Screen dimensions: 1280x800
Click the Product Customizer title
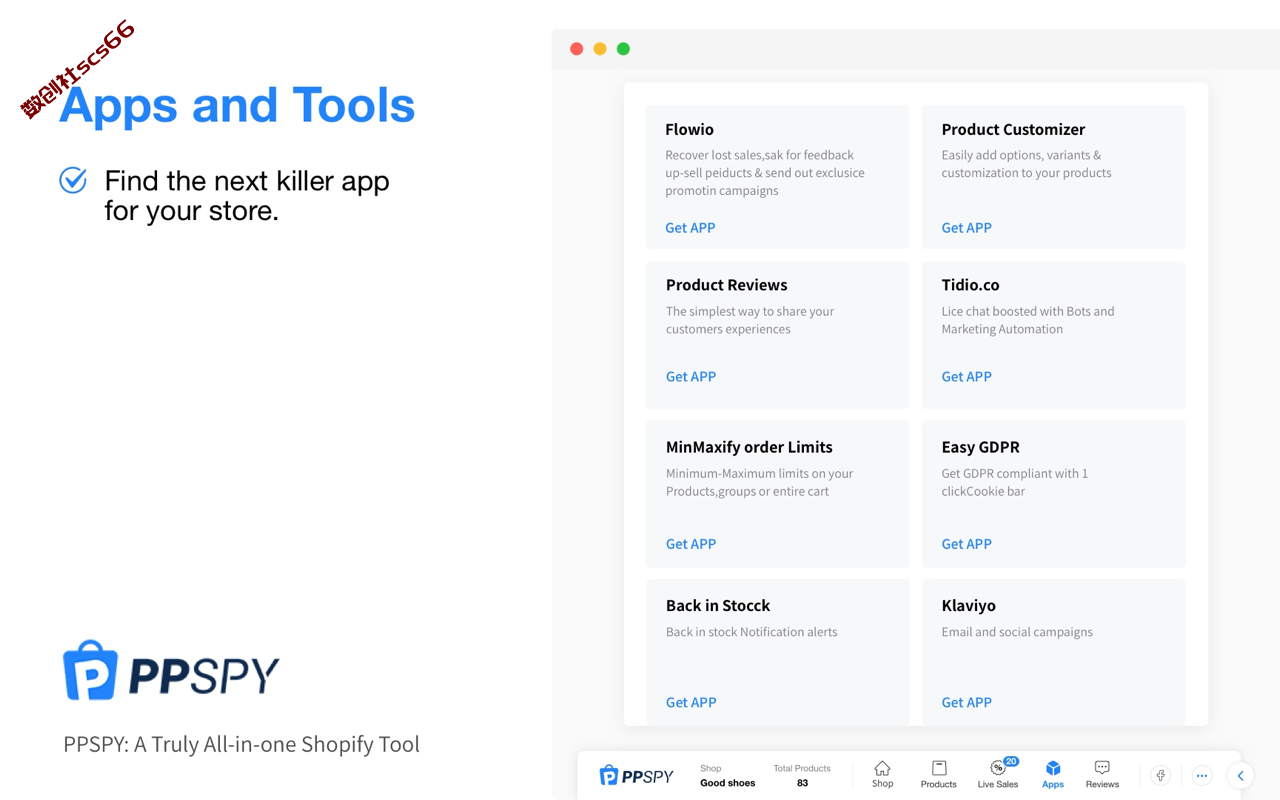[1013, 129]
